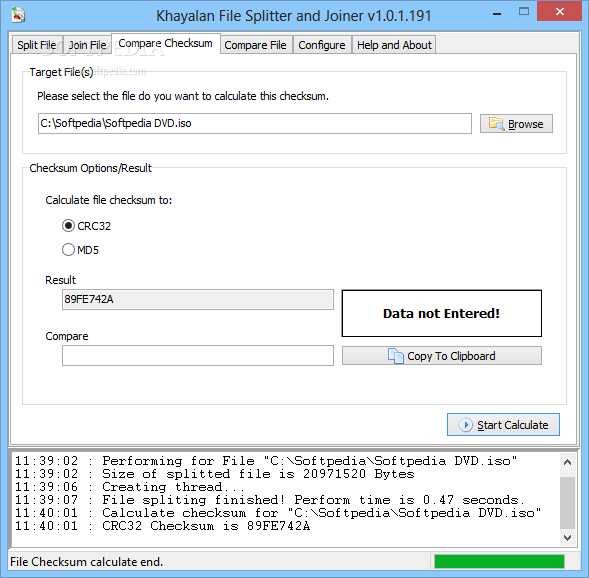Image resolution: width=589 pixels, height=578 pixels.
Task: Click the empty Compare input field
Action: click(x=198, y=355)
